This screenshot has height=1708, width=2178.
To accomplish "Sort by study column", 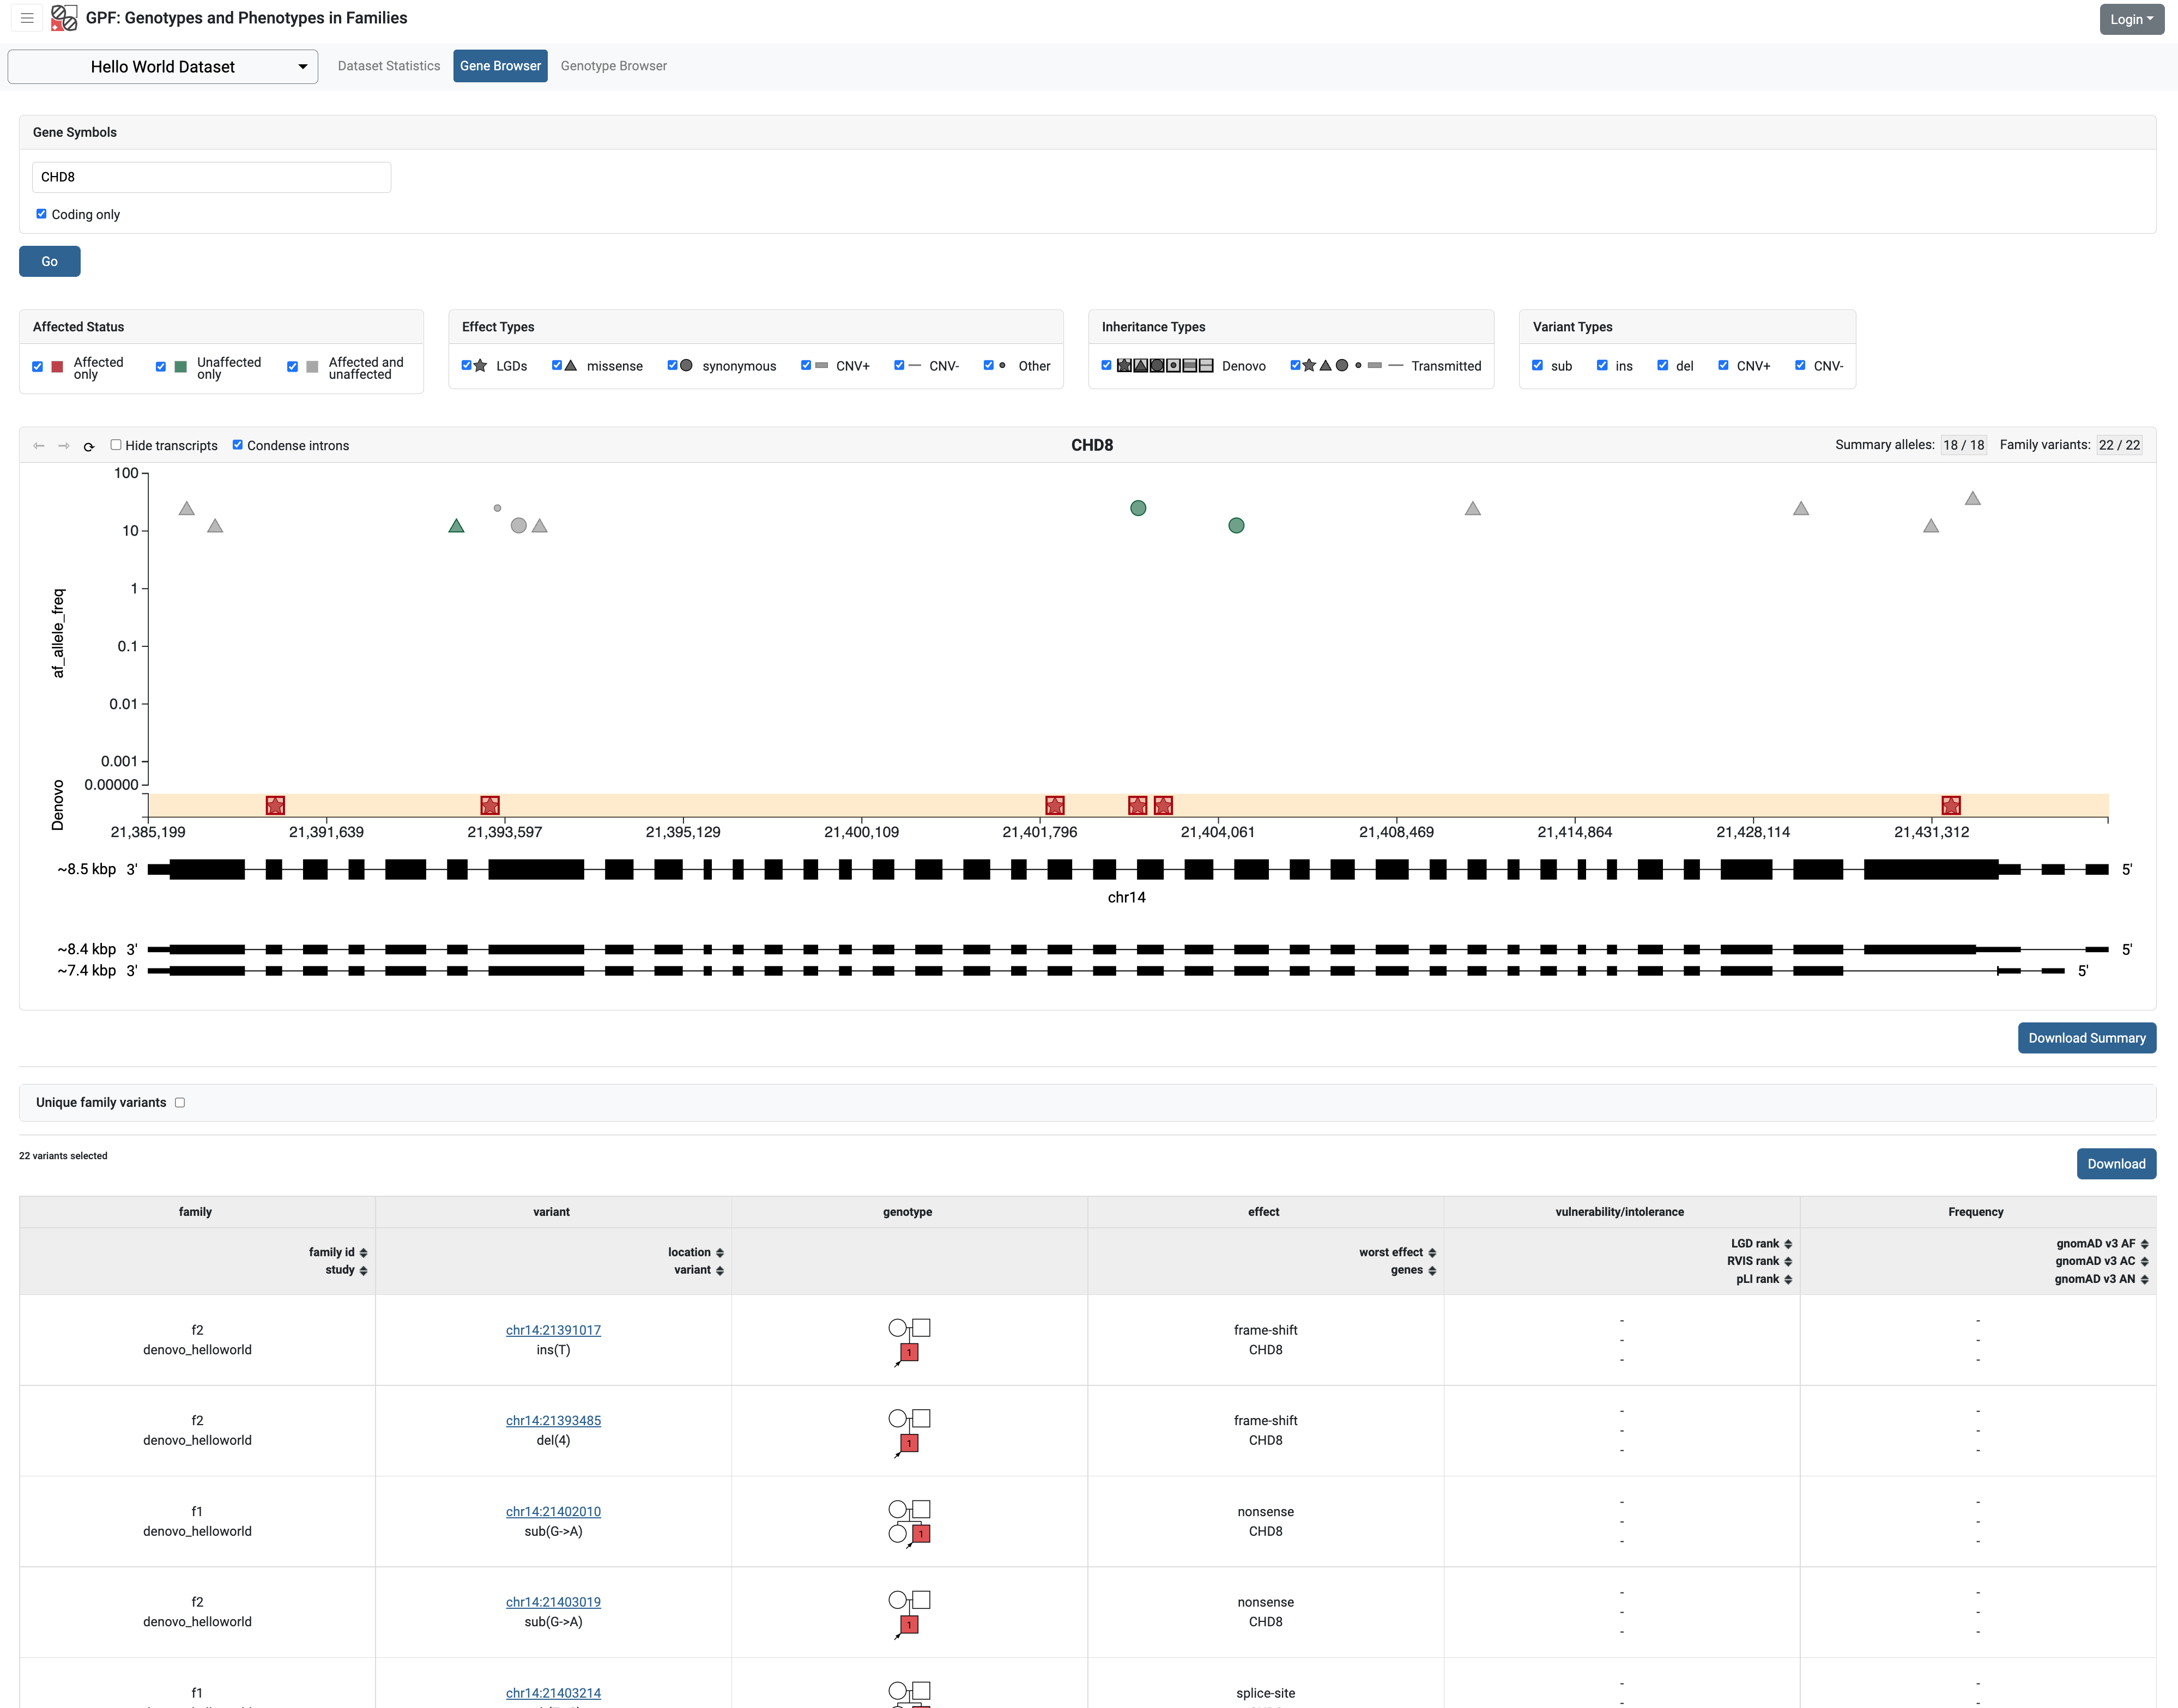I will pyautogui.click(x=363, y=1271).
